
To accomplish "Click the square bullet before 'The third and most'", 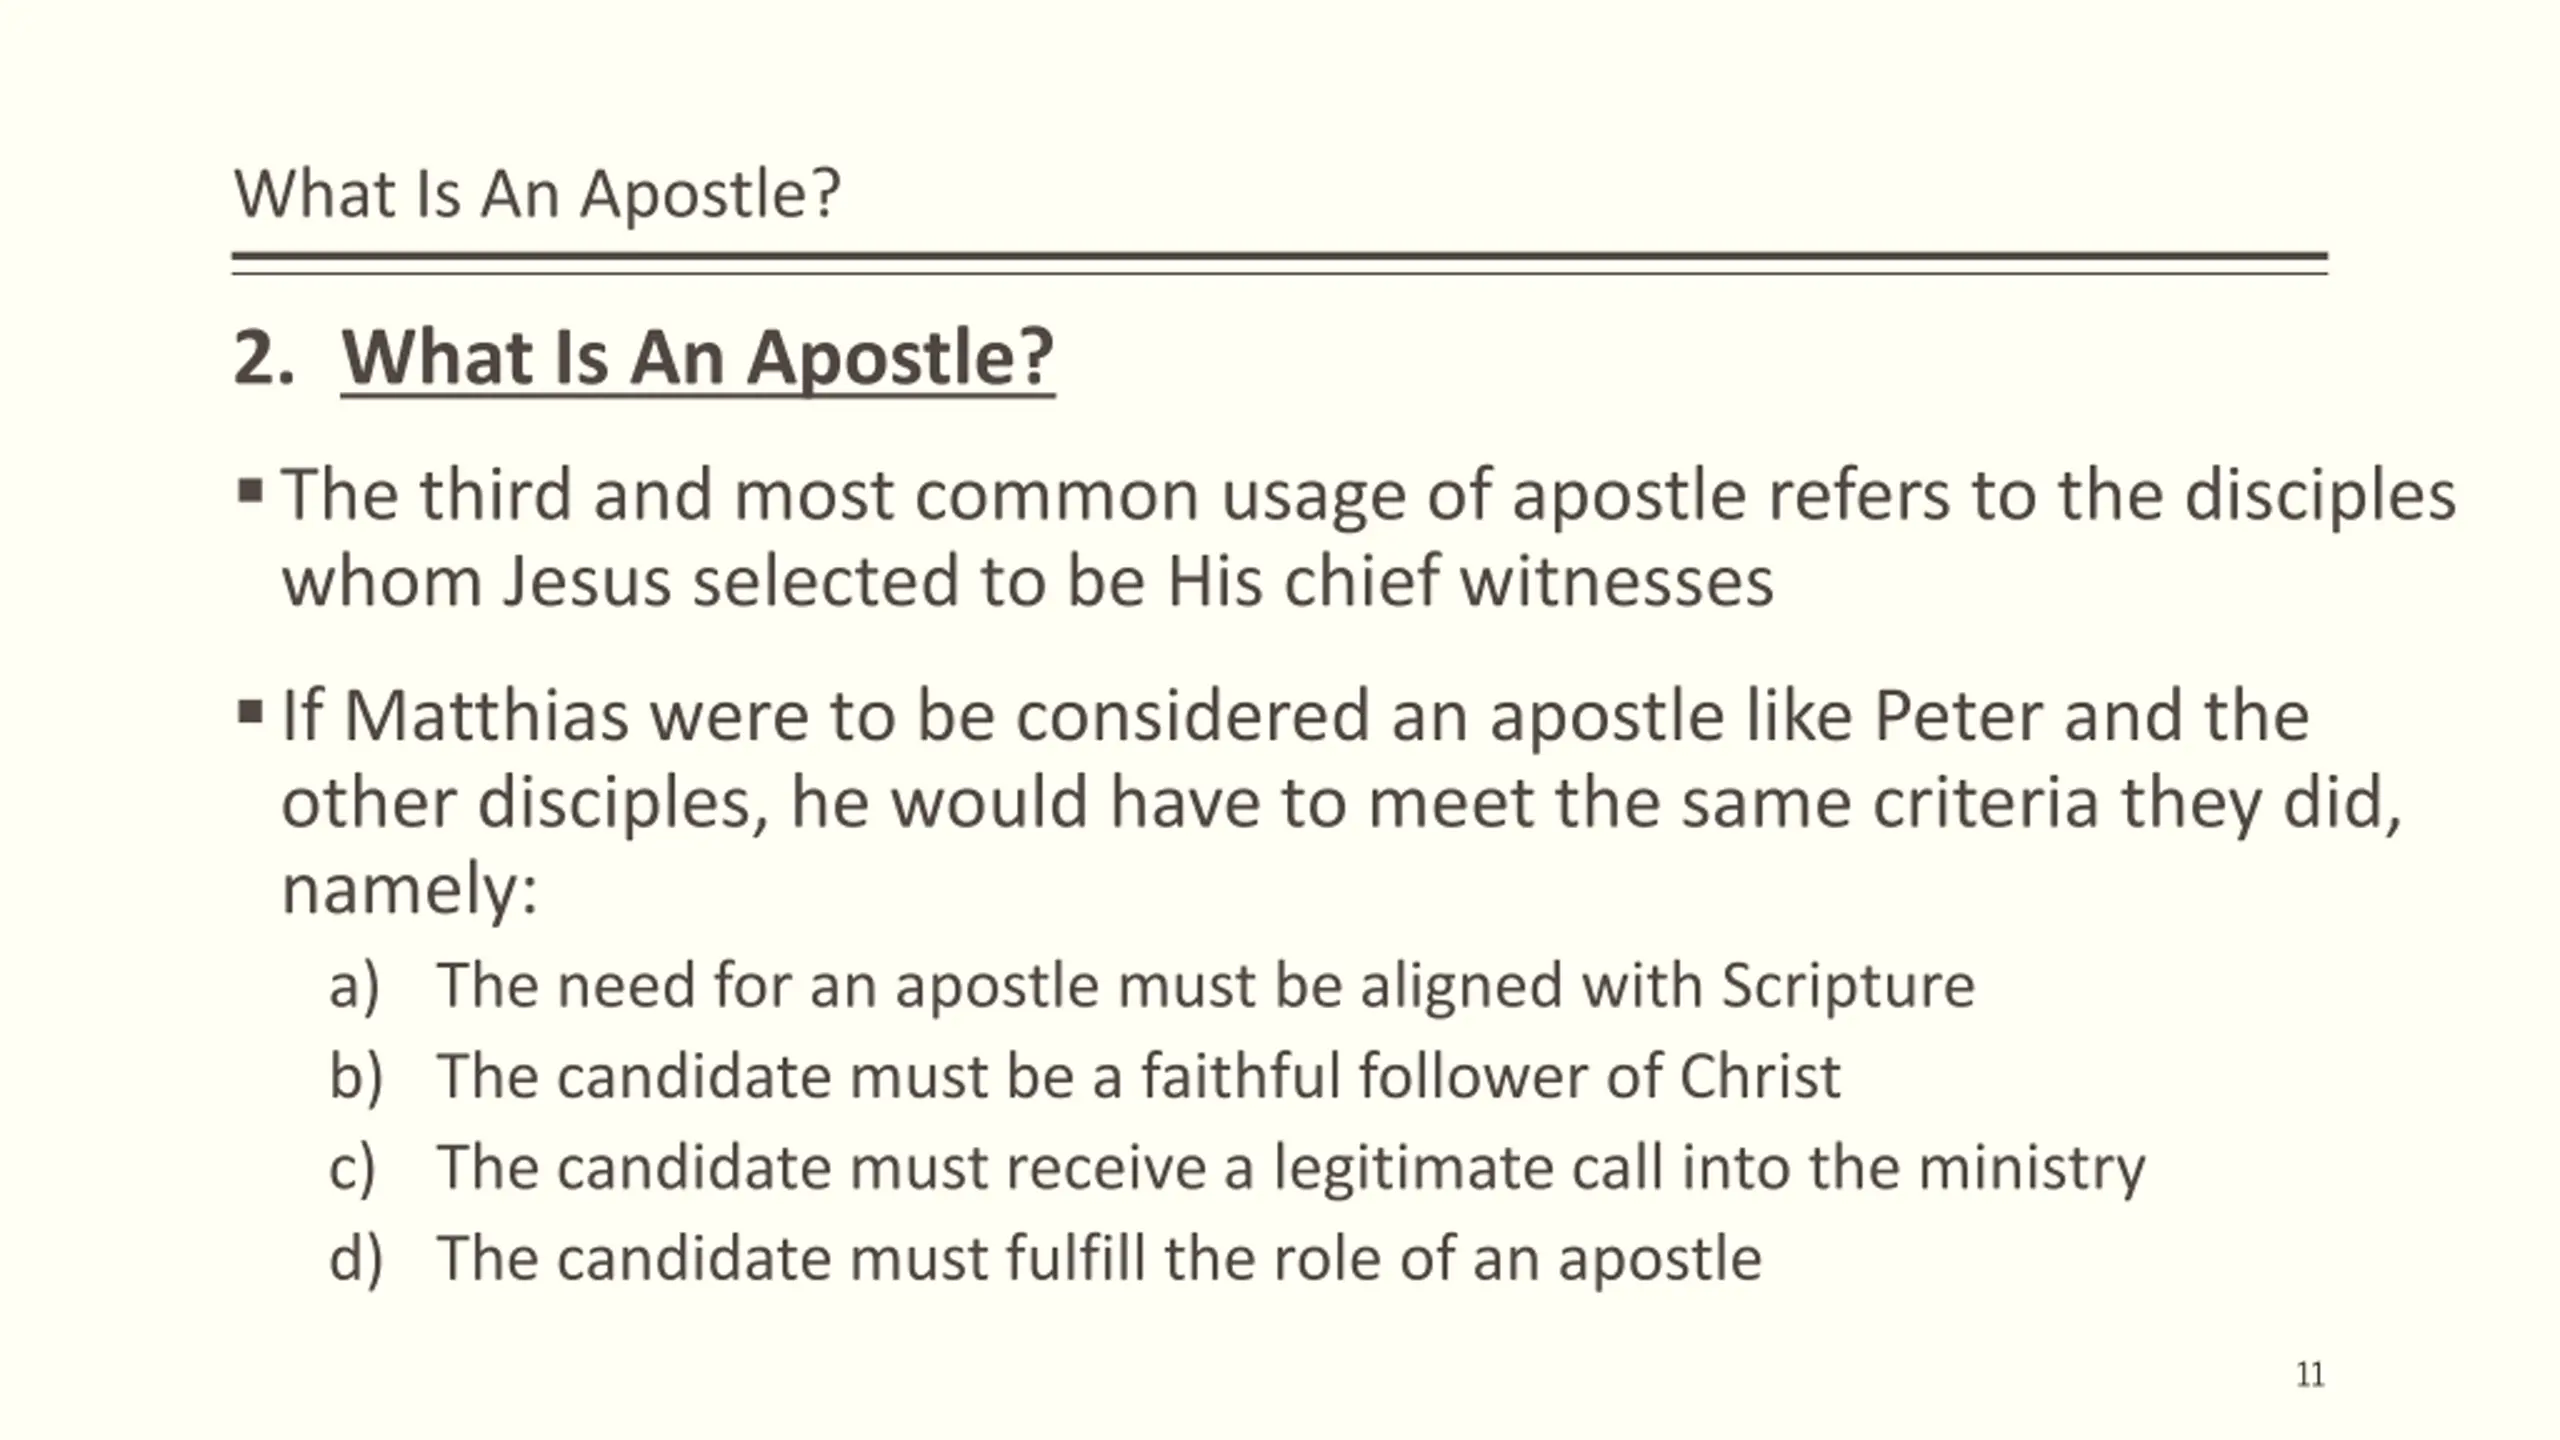I will (250, 491).
